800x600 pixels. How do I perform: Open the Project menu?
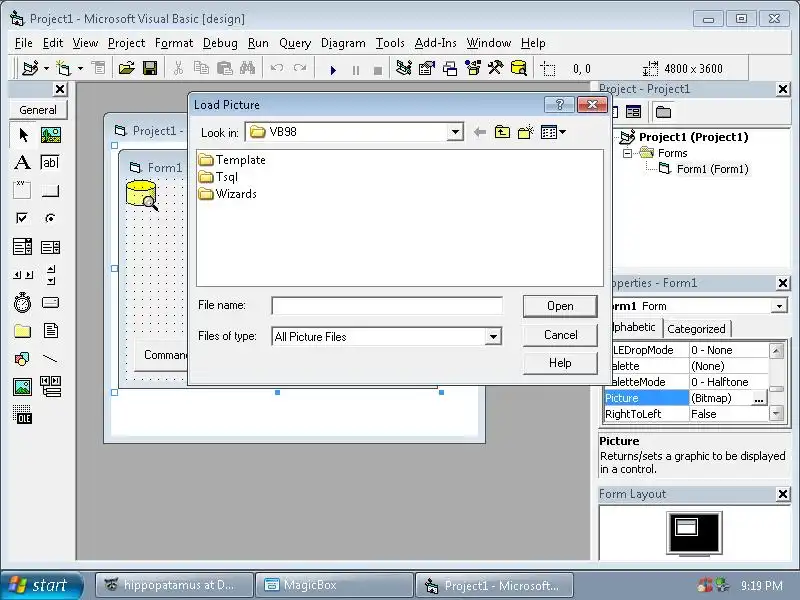pyautogui.click(x=127, y=43)
